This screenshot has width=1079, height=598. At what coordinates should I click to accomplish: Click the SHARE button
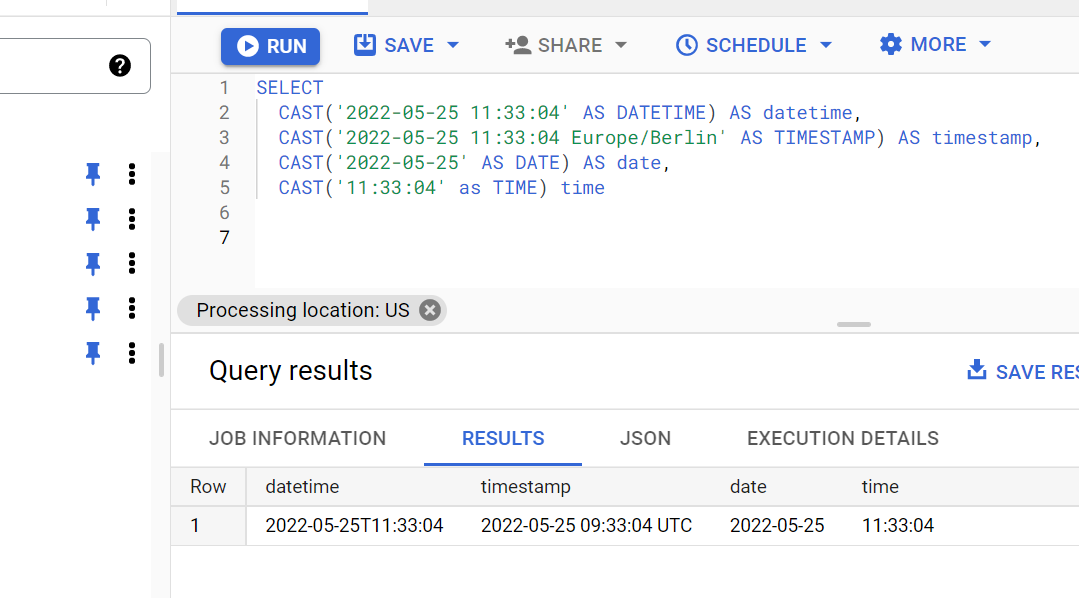554,45
